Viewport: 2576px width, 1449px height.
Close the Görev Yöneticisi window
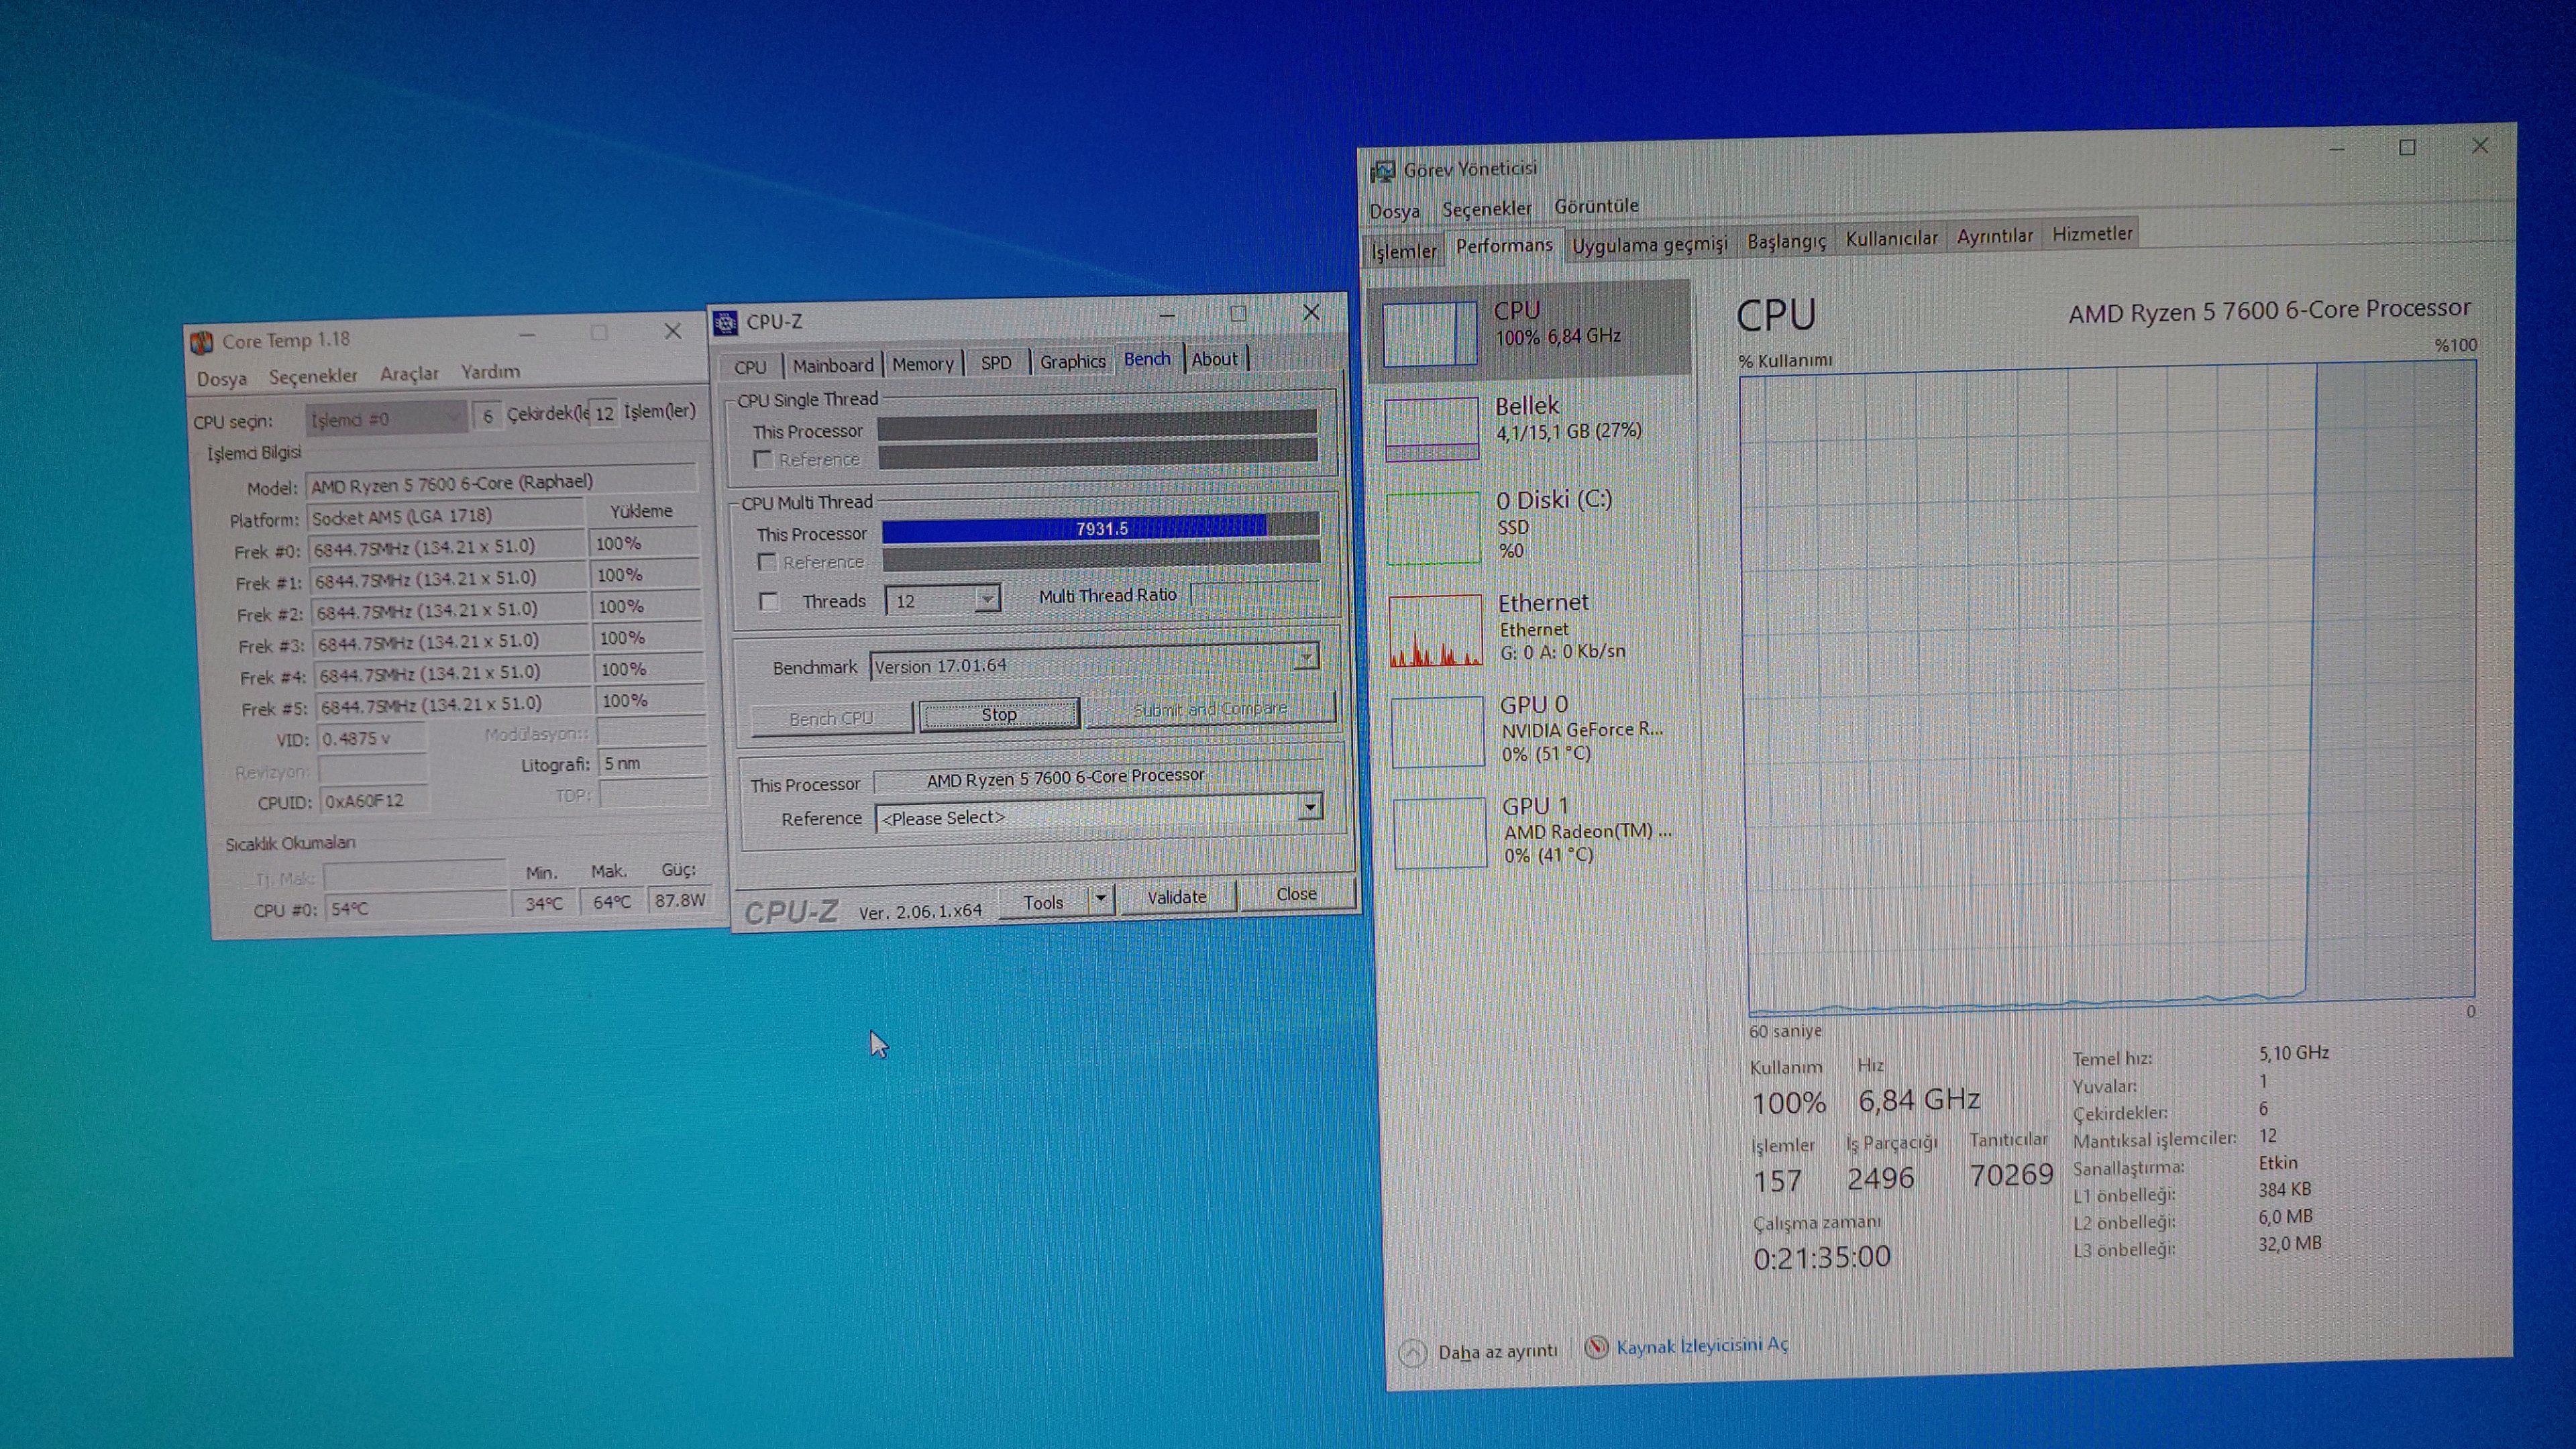click(x=2480, y=146)
